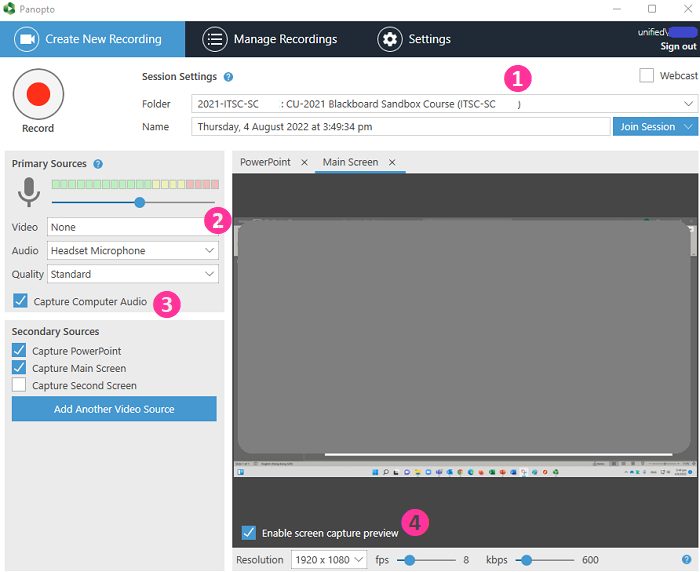This screenshot has height=572, width=700.
Task: Disable the Enable screen capture preview checkbox
Action: [249, 533]
